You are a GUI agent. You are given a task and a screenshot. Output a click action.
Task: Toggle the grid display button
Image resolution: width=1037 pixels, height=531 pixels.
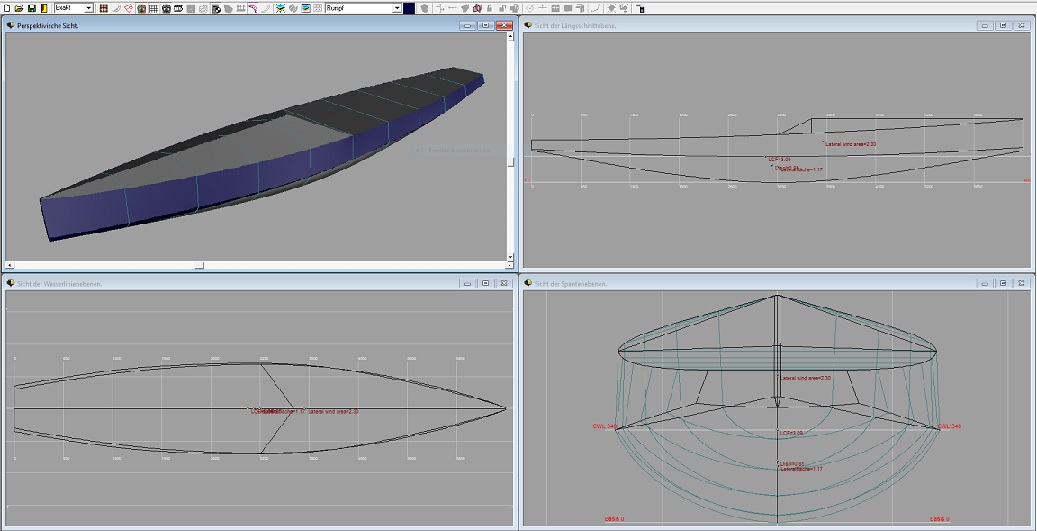[x=153, y=8]
